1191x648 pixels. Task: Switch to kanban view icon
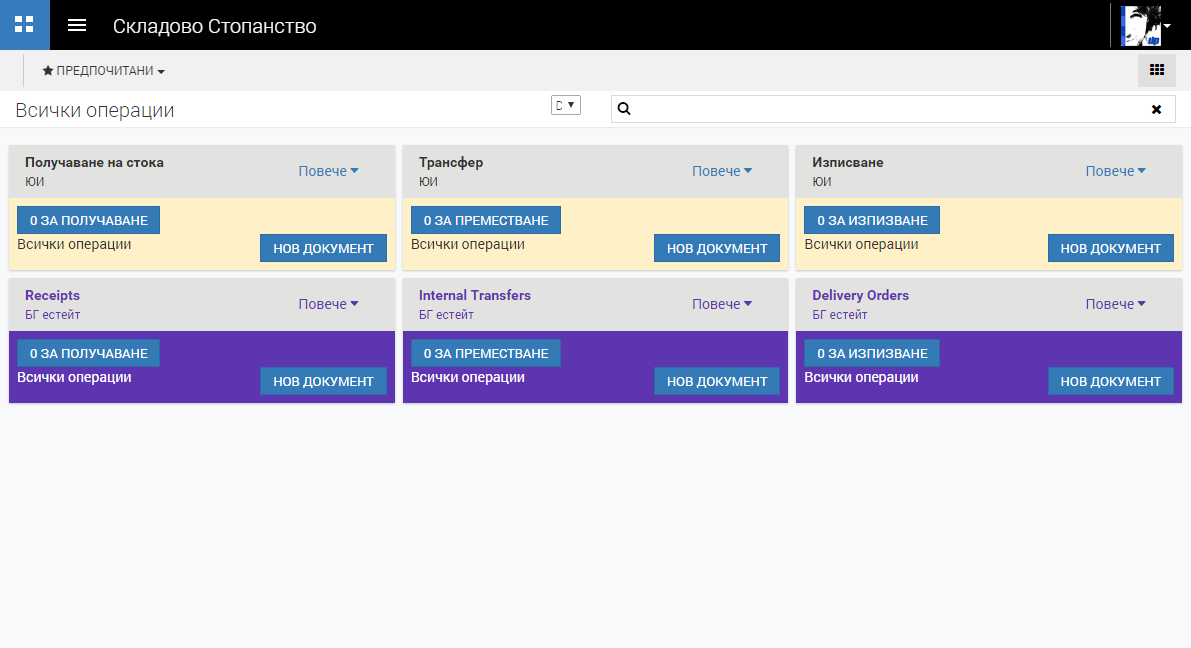[x=1157, y=70]
